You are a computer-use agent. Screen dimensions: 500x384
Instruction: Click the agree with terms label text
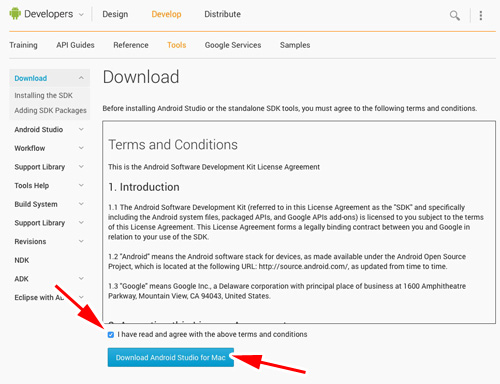coord(212,334)
